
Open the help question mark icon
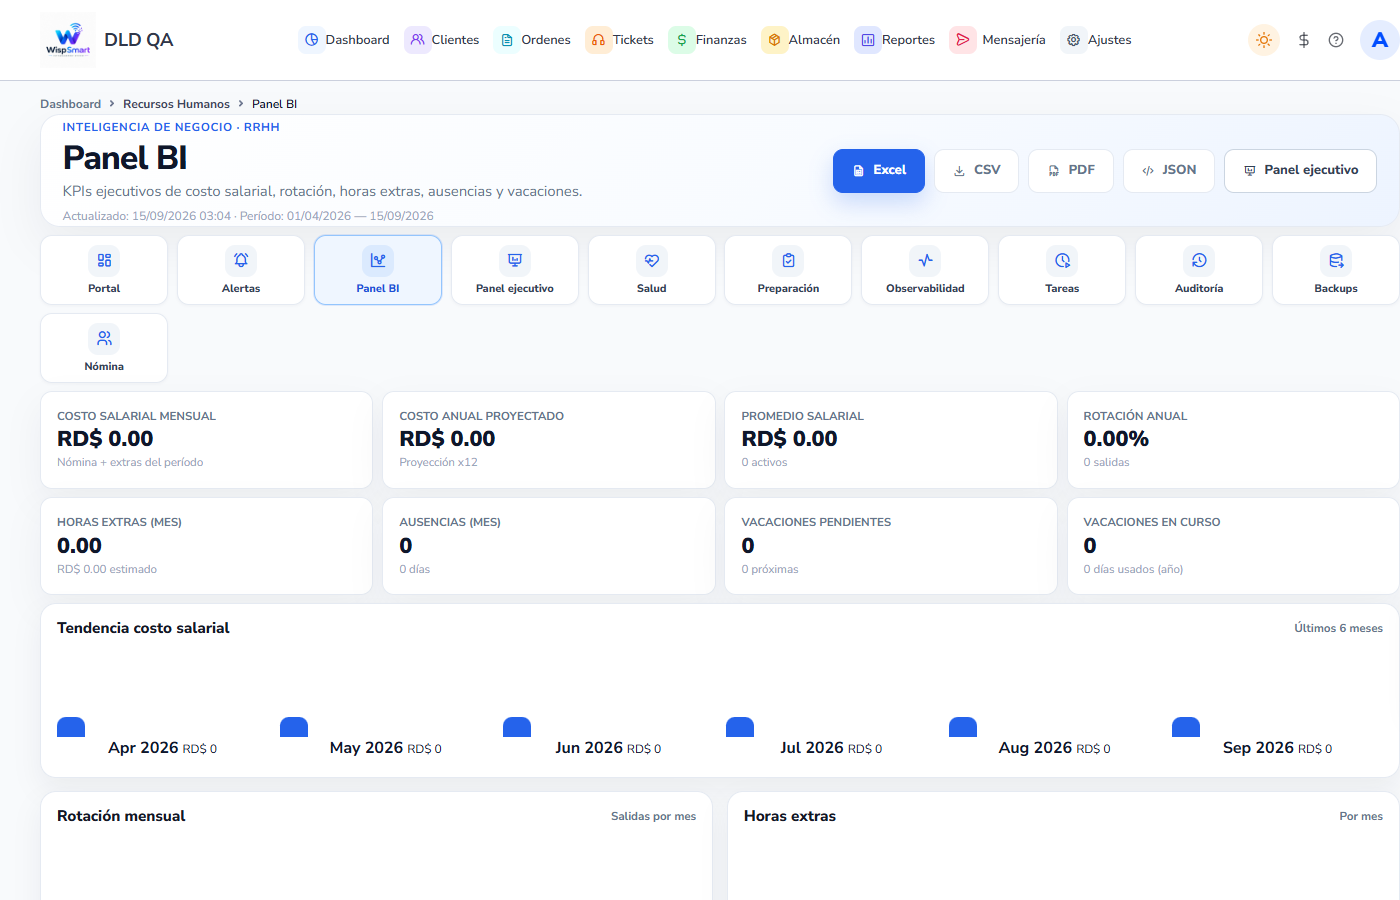pos(1336,40)
